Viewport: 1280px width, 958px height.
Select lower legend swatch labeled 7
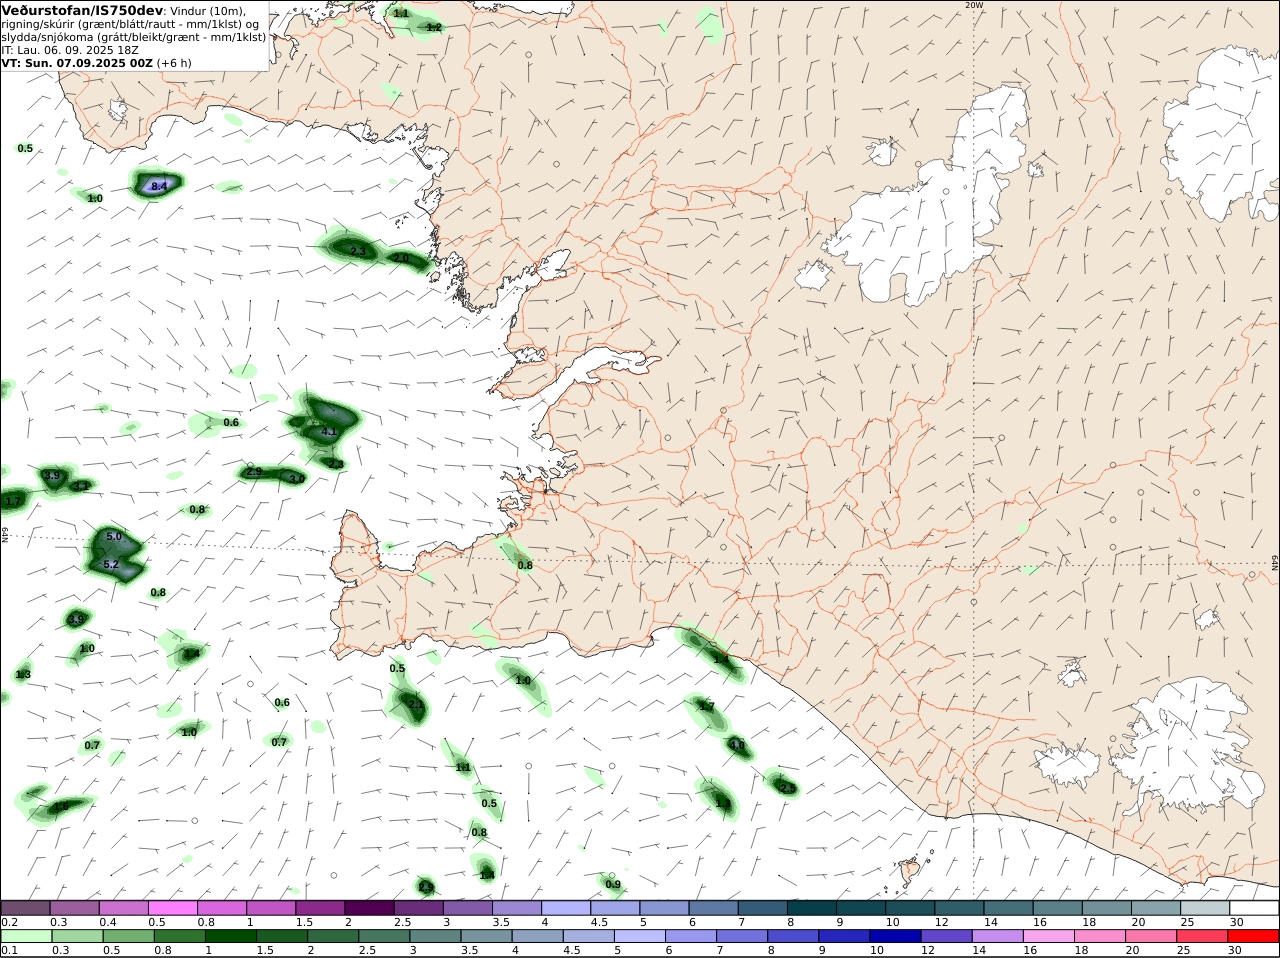(742, 936)
